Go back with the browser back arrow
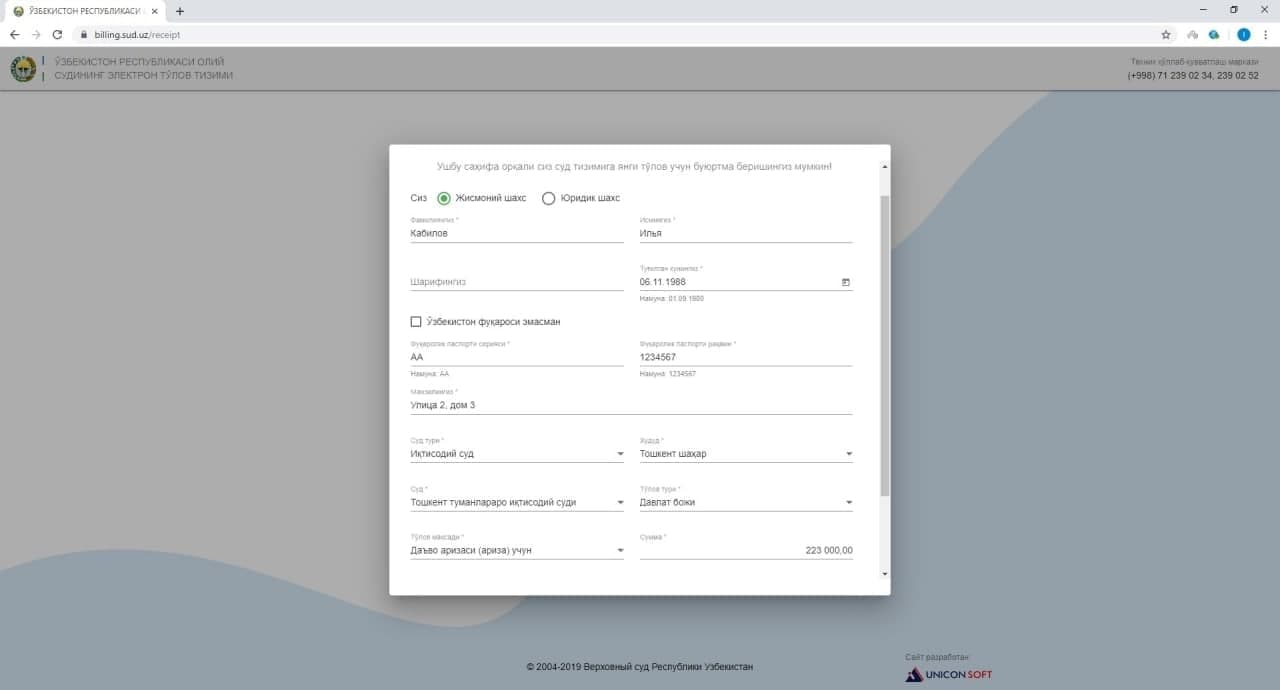 (x=14, y=34)
